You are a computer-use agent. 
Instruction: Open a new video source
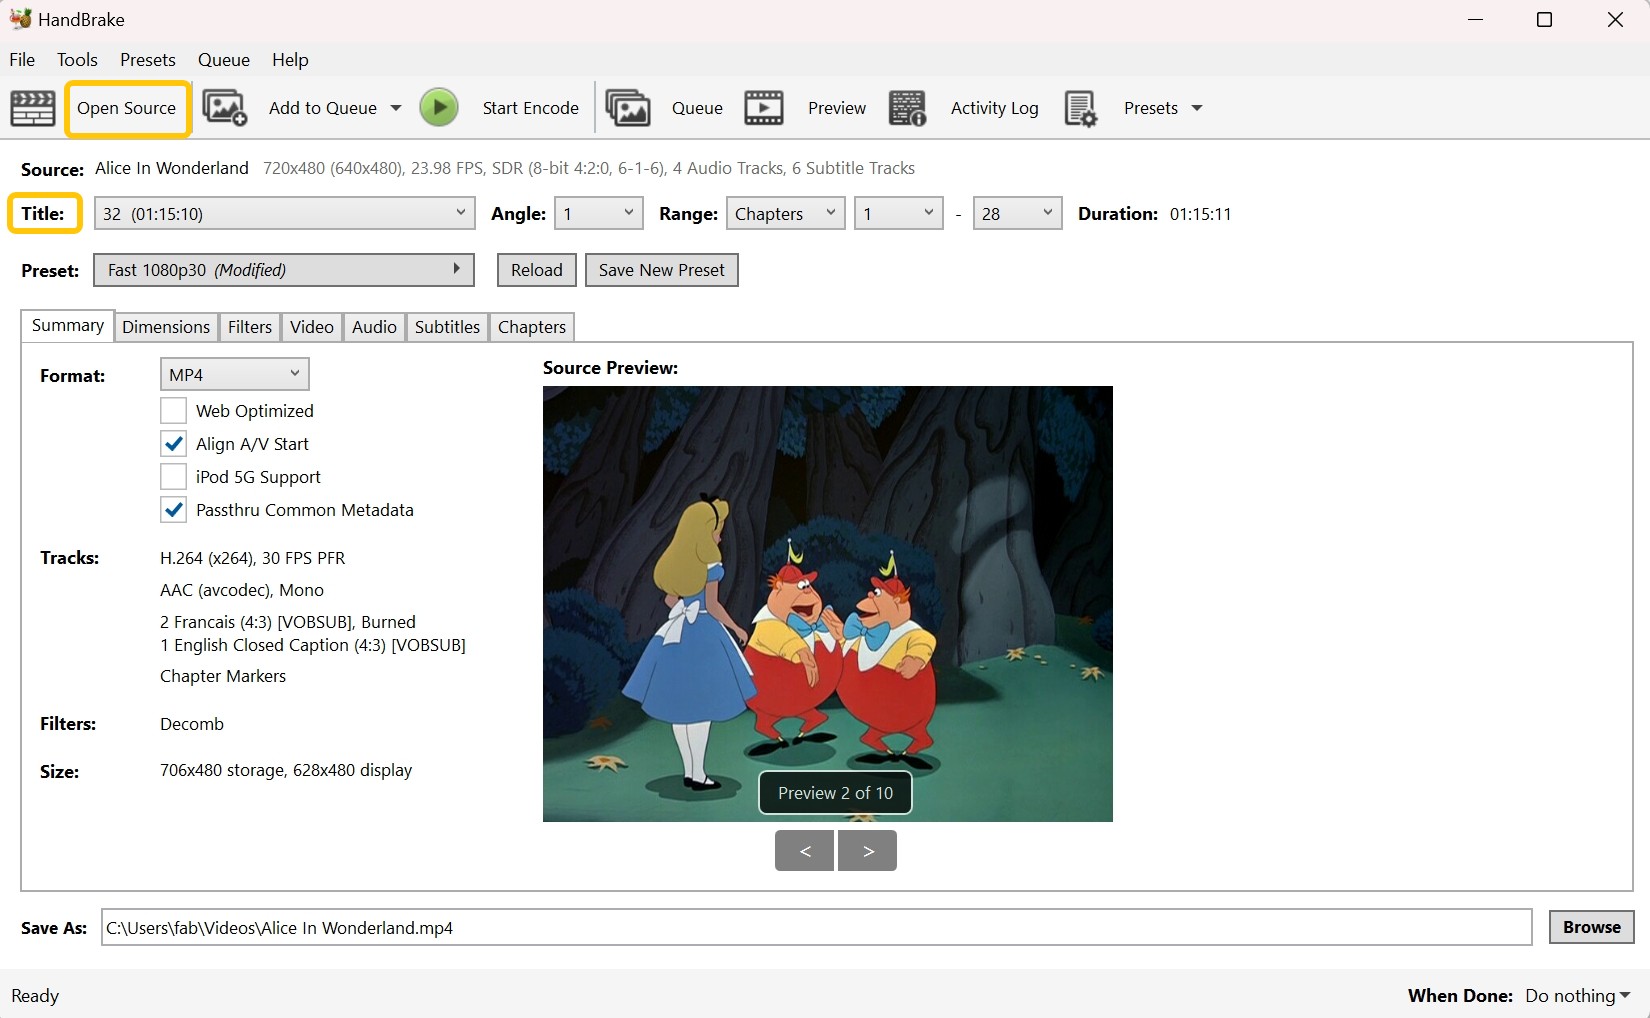click(x=127, y=108)
